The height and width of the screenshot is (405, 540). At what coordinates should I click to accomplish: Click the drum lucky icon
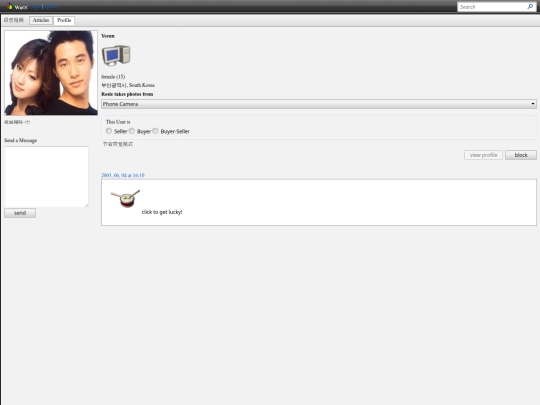coord(125,198)
